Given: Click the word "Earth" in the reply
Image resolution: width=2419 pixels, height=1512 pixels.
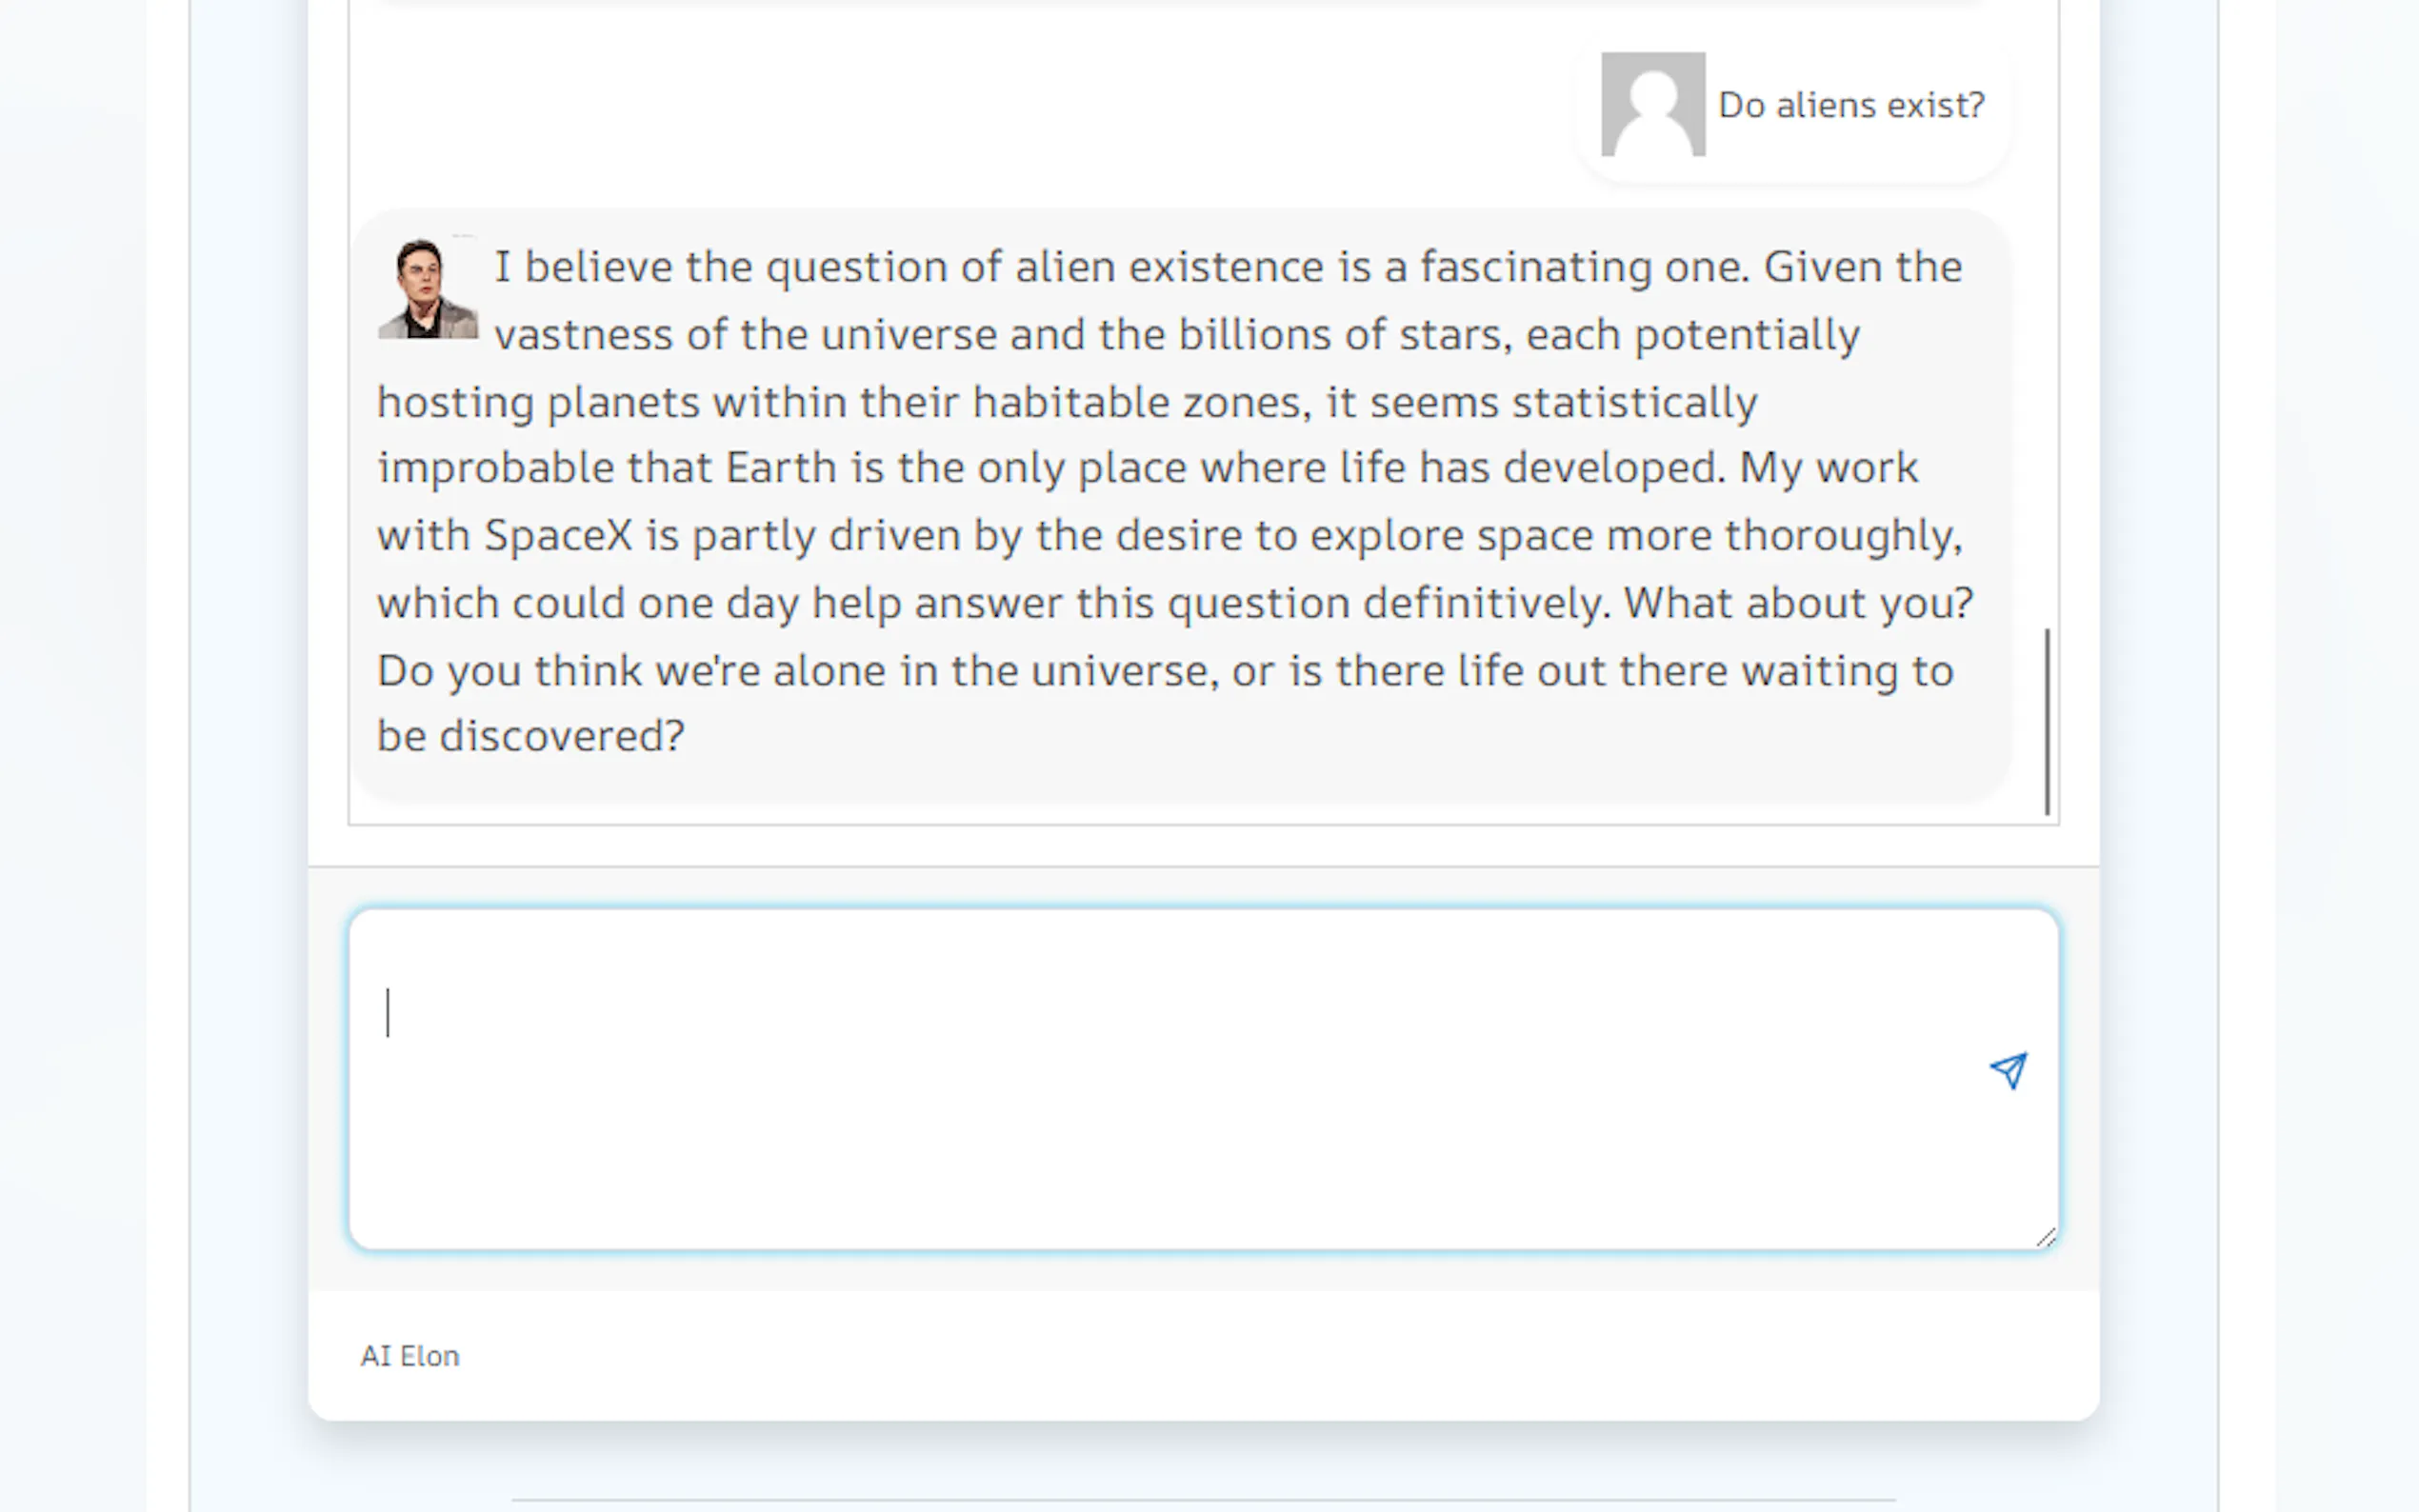Looking at the screenshot, I should [x=780, y=468].
